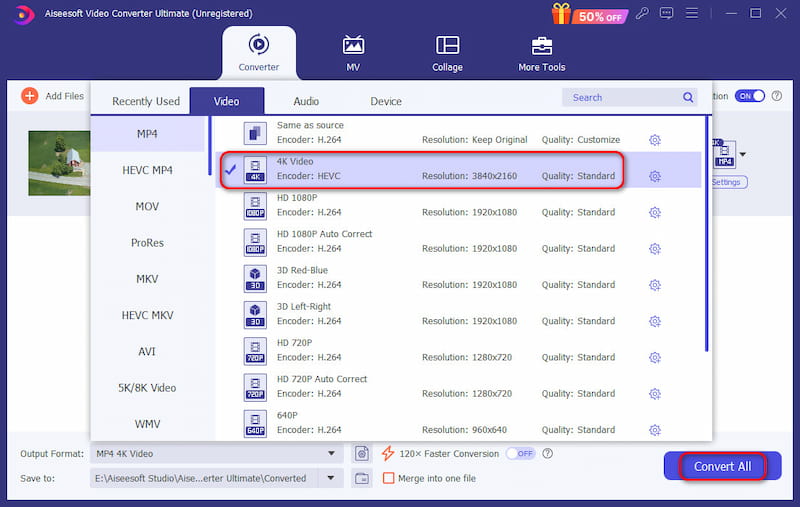
Task: Choose the 3D Left-Right preset row
Action: (x=459, y=314)
